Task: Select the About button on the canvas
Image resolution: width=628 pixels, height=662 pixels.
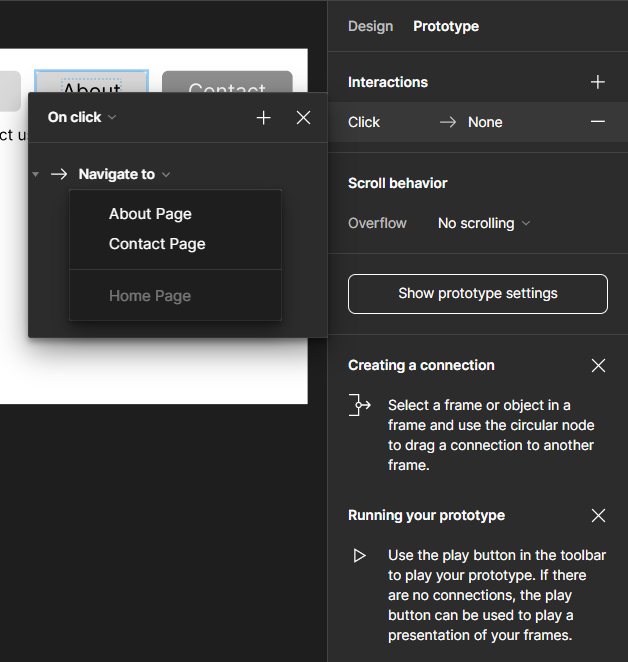Action: pos(91,81)
